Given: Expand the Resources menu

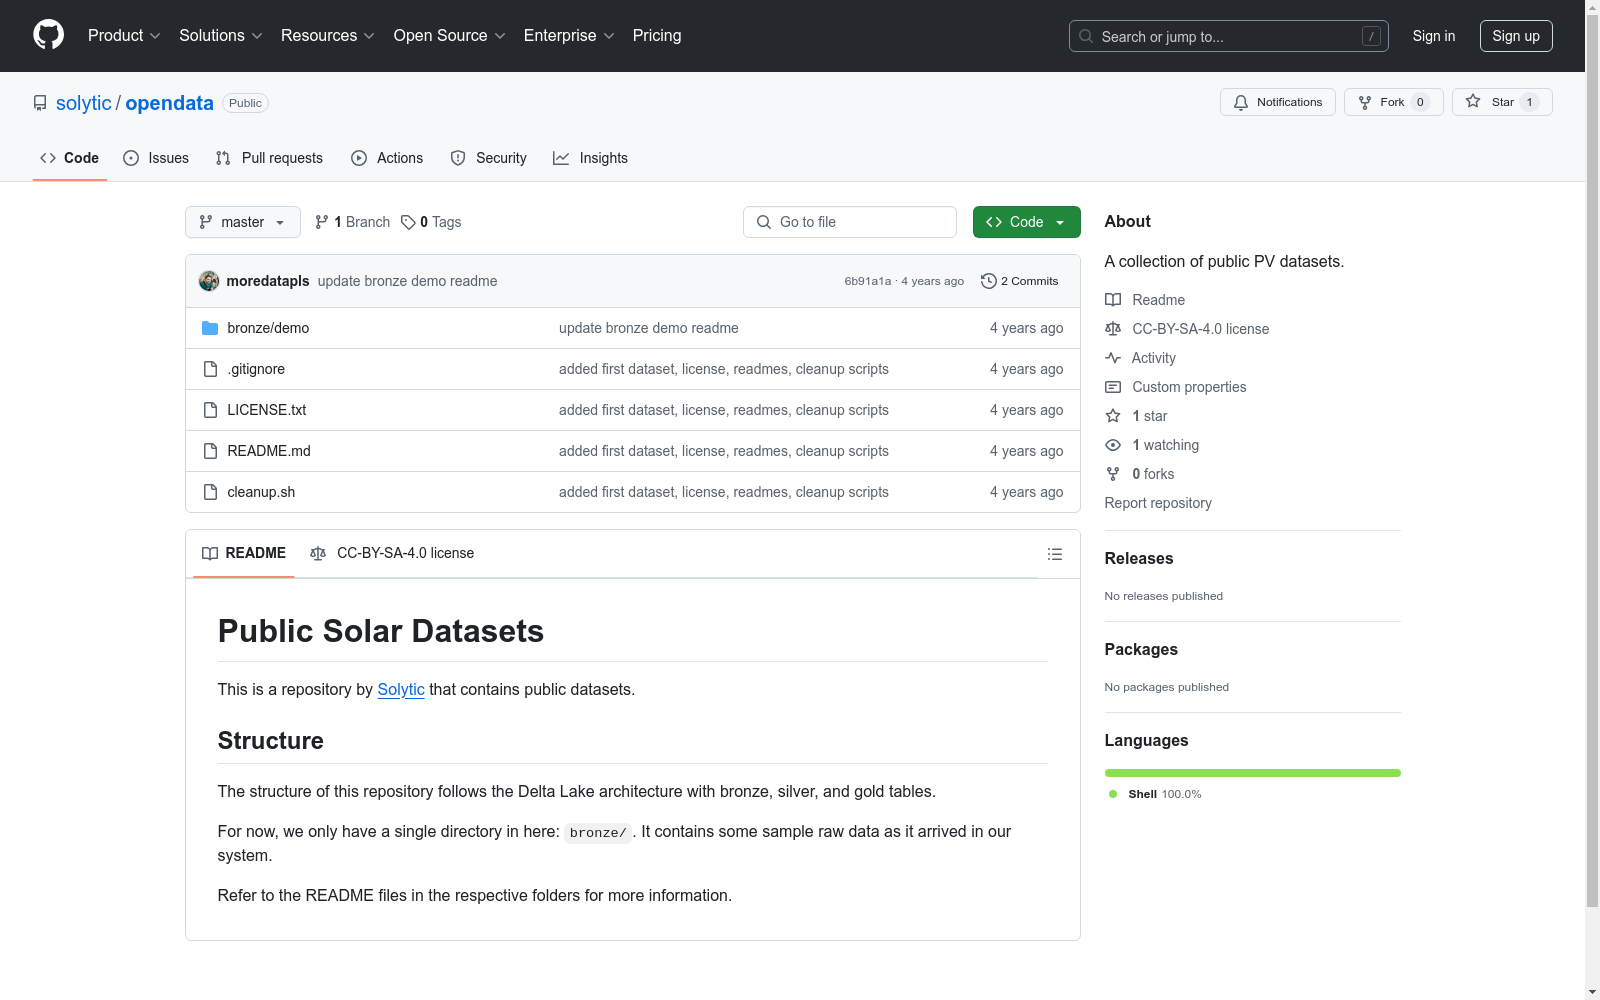Looking at the screenshot, I should 328,36.
